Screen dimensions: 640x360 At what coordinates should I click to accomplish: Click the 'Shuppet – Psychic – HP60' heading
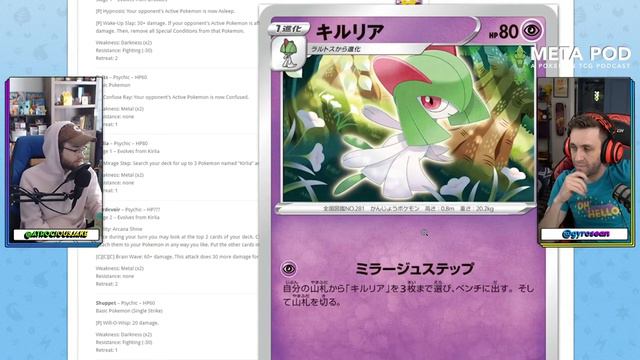[x=125, y=303]
